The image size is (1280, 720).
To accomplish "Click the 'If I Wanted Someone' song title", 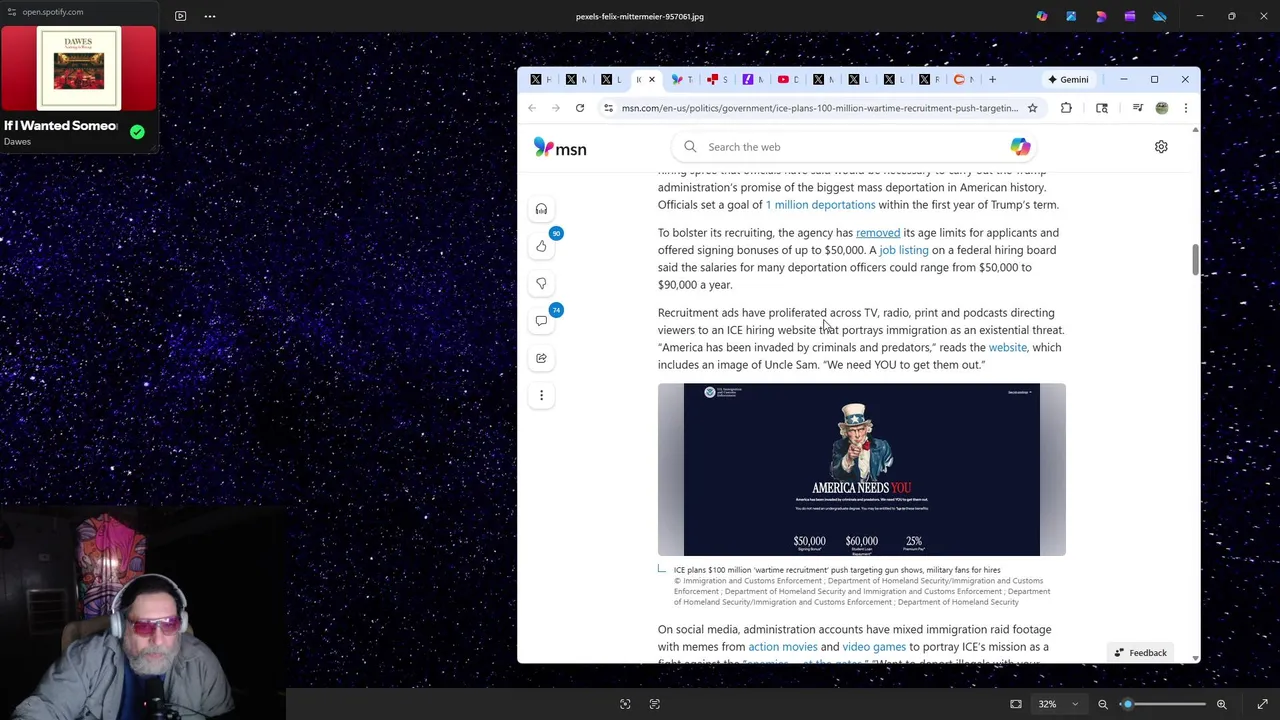I will [61, 126].
